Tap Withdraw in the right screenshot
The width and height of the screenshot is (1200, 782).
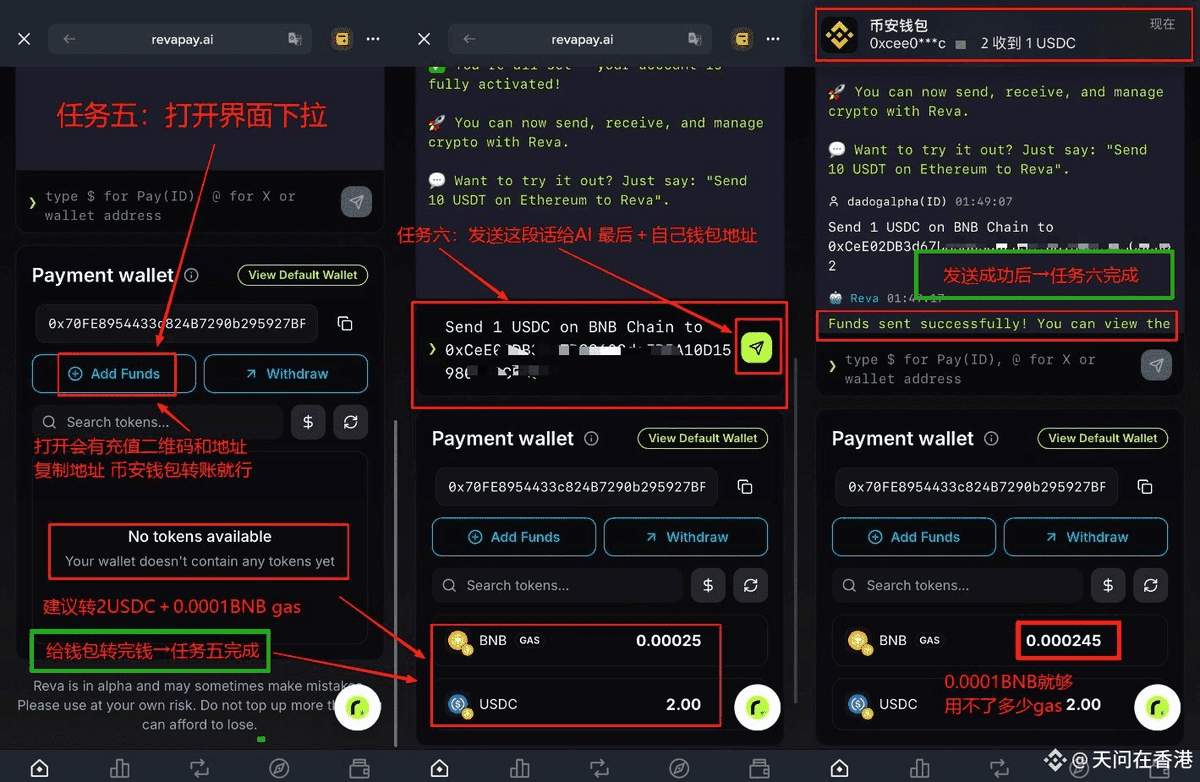point(1086,537)
